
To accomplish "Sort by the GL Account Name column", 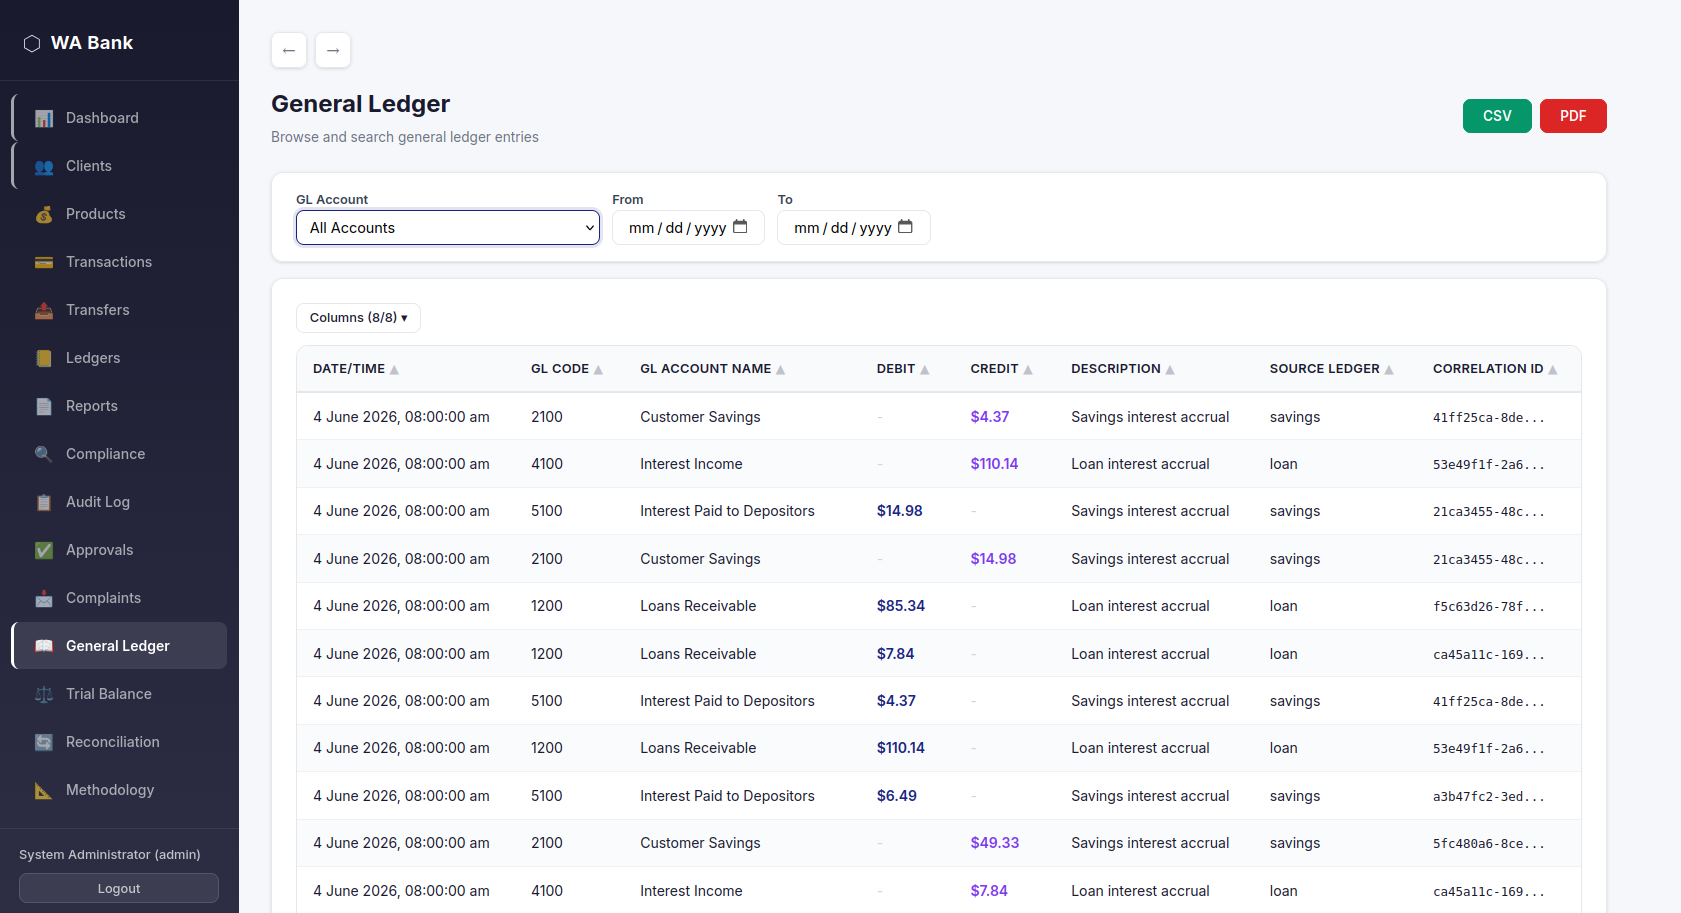I will click(x=713, y=369).
